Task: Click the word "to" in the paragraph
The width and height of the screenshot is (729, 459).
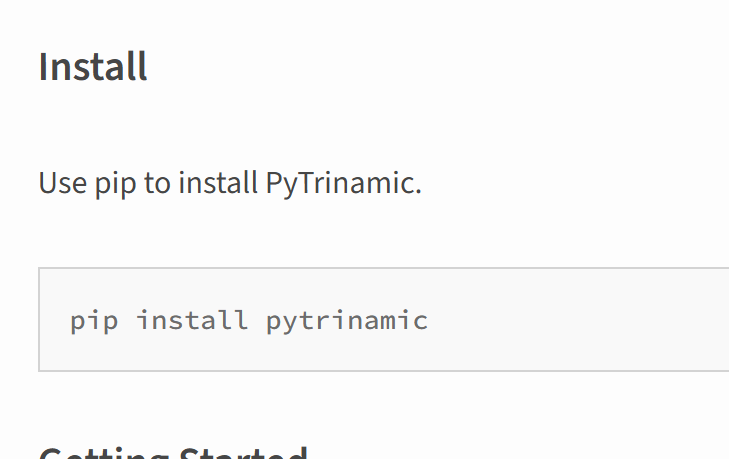Action: point(158,184)
